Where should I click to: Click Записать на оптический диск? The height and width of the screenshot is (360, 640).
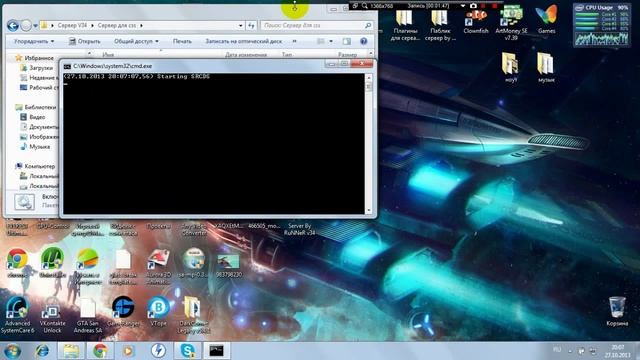pyautogui.click(x=243, y=41)
